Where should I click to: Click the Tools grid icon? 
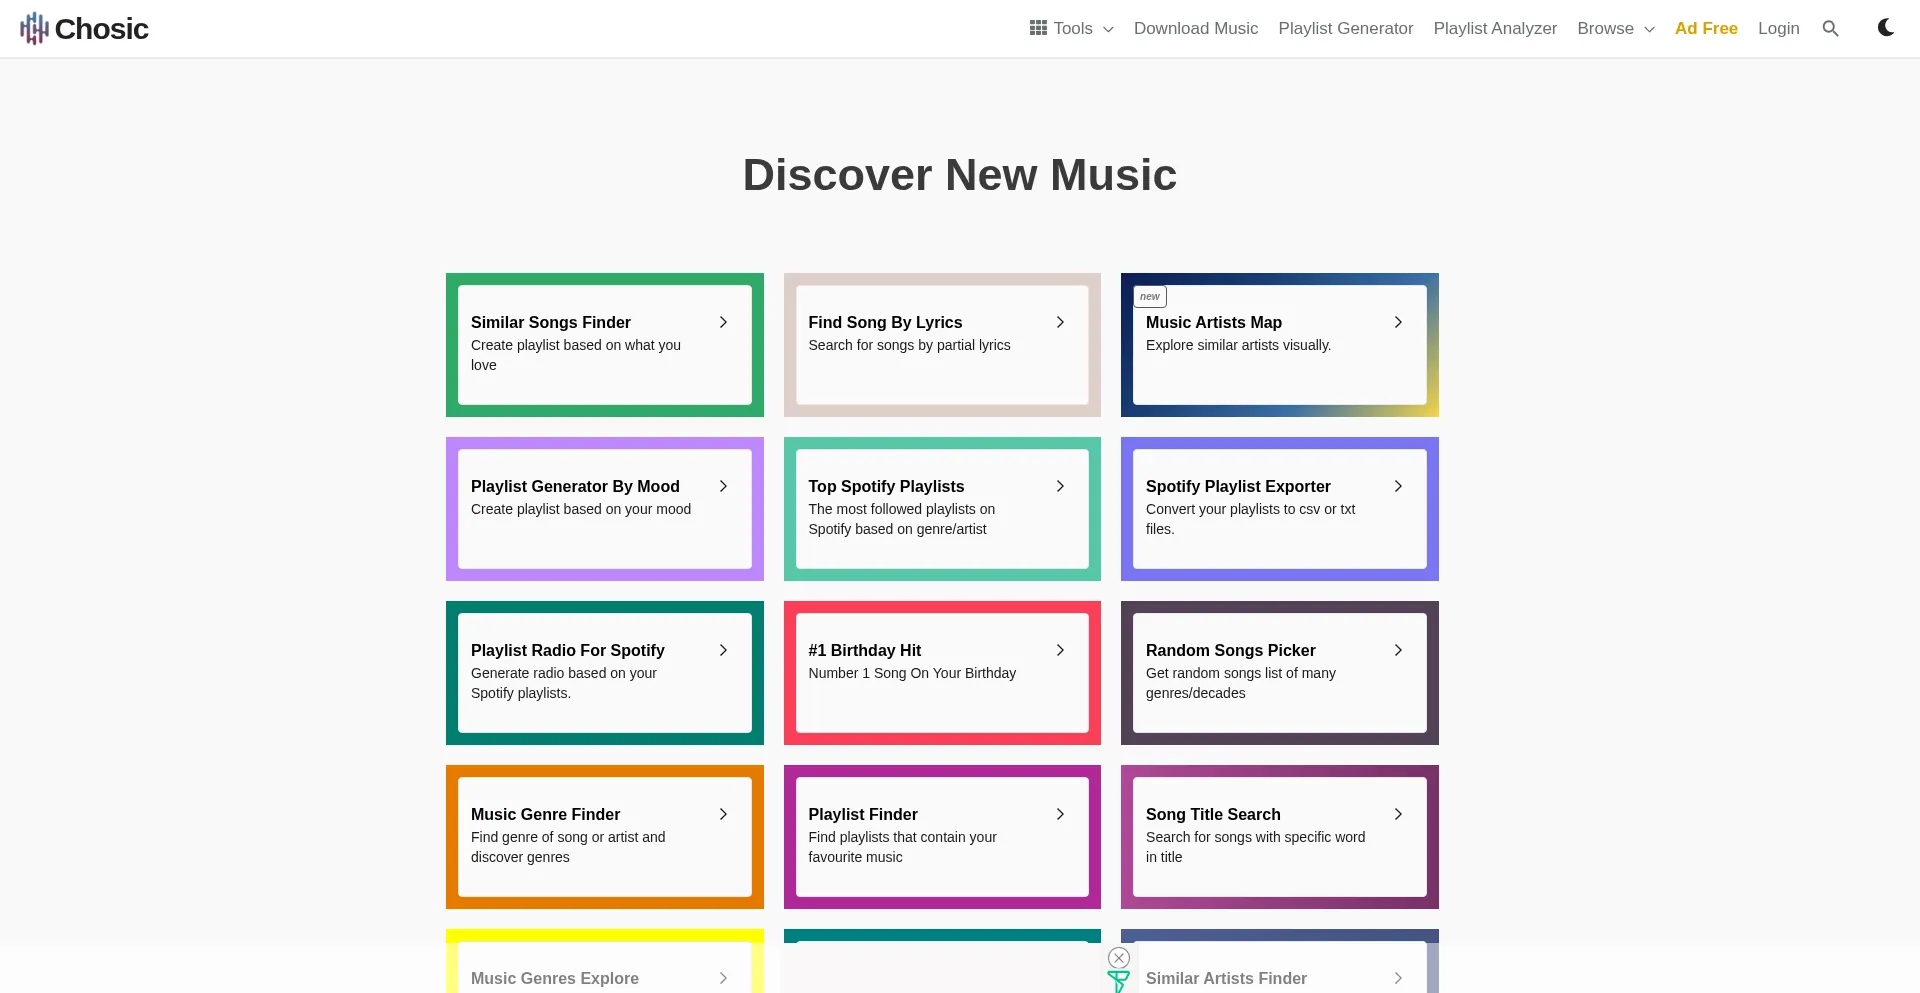tap(1038, 28)
